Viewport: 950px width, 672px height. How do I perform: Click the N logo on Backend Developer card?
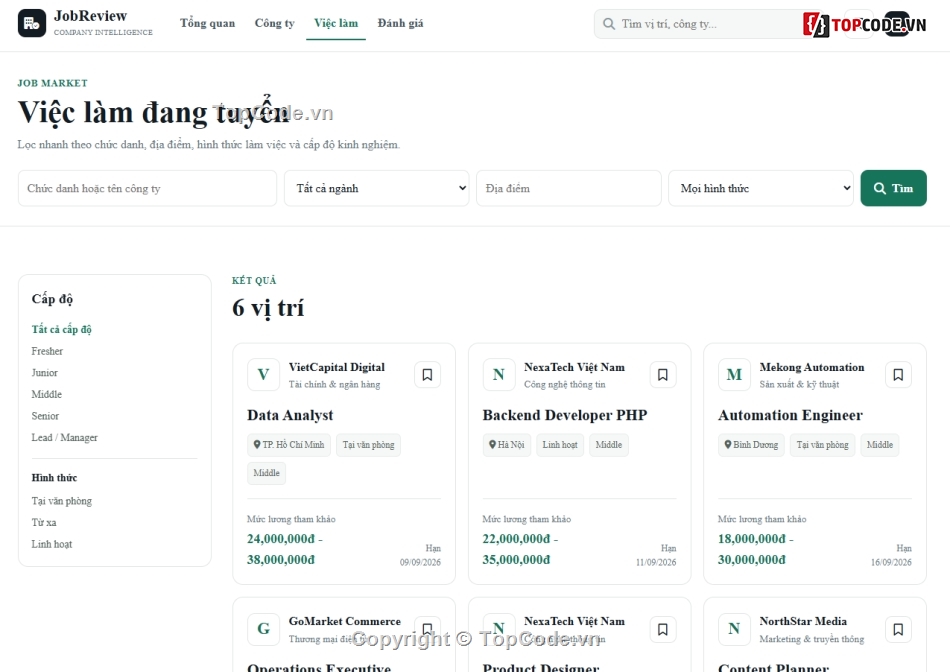point(499,374)
